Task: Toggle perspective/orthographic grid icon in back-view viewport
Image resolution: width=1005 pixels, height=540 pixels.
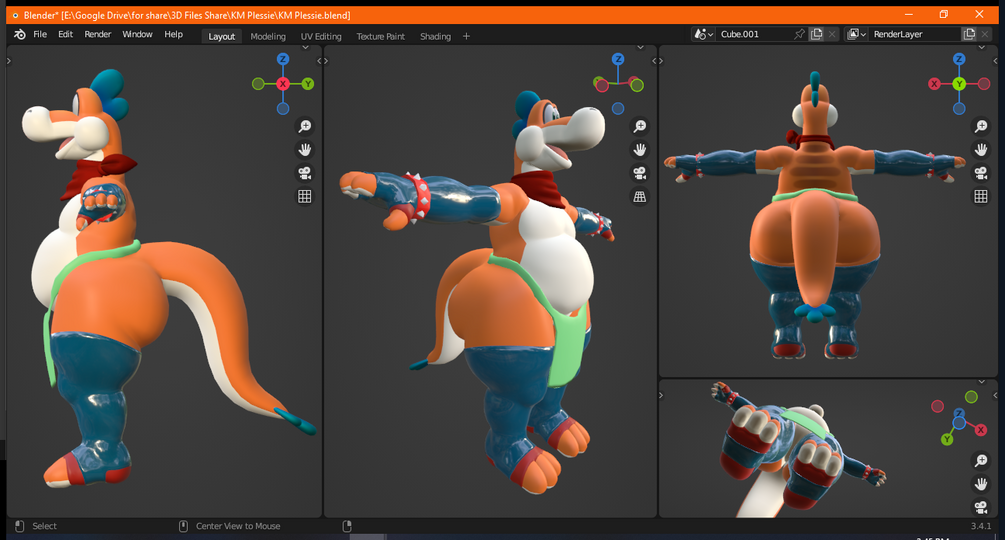Action: click(x=981, y=197)
